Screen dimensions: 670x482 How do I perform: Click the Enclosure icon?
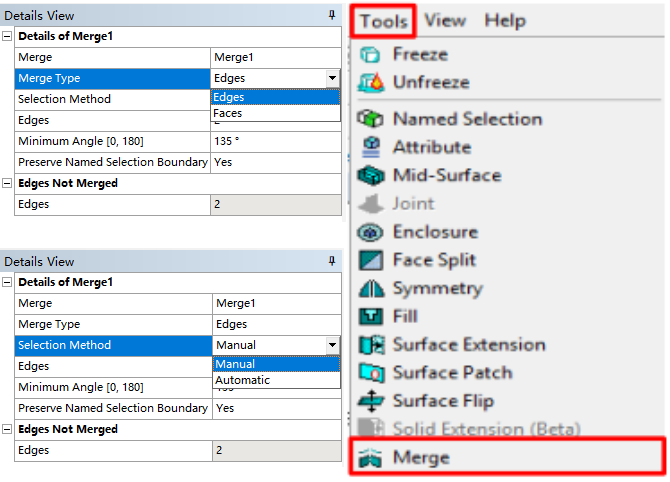tap(370, 232)
